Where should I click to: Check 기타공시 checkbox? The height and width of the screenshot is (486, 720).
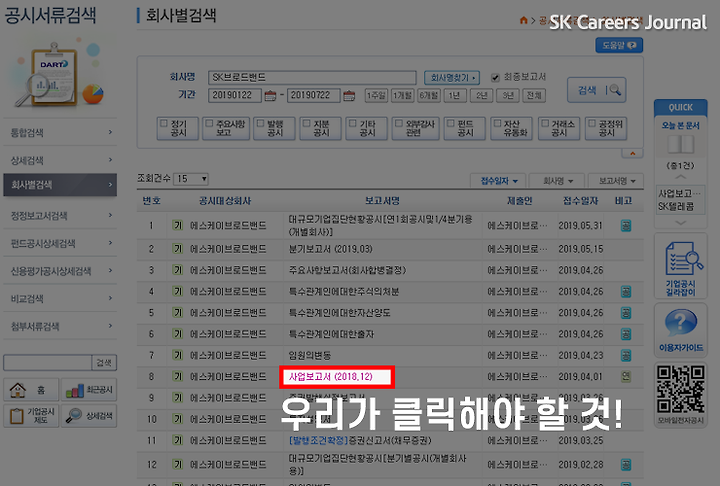353,123
